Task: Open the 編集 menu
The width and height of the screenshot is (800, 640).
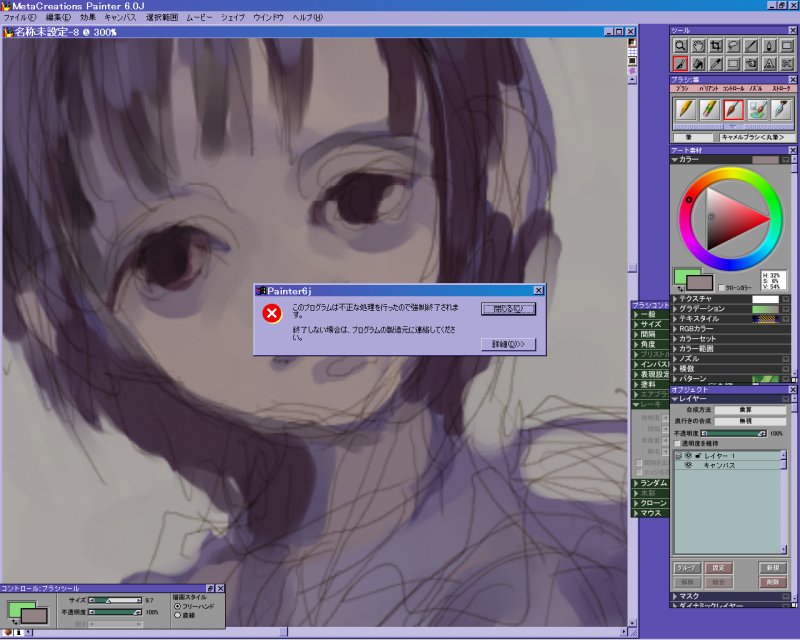Action: tap(58, 17)
